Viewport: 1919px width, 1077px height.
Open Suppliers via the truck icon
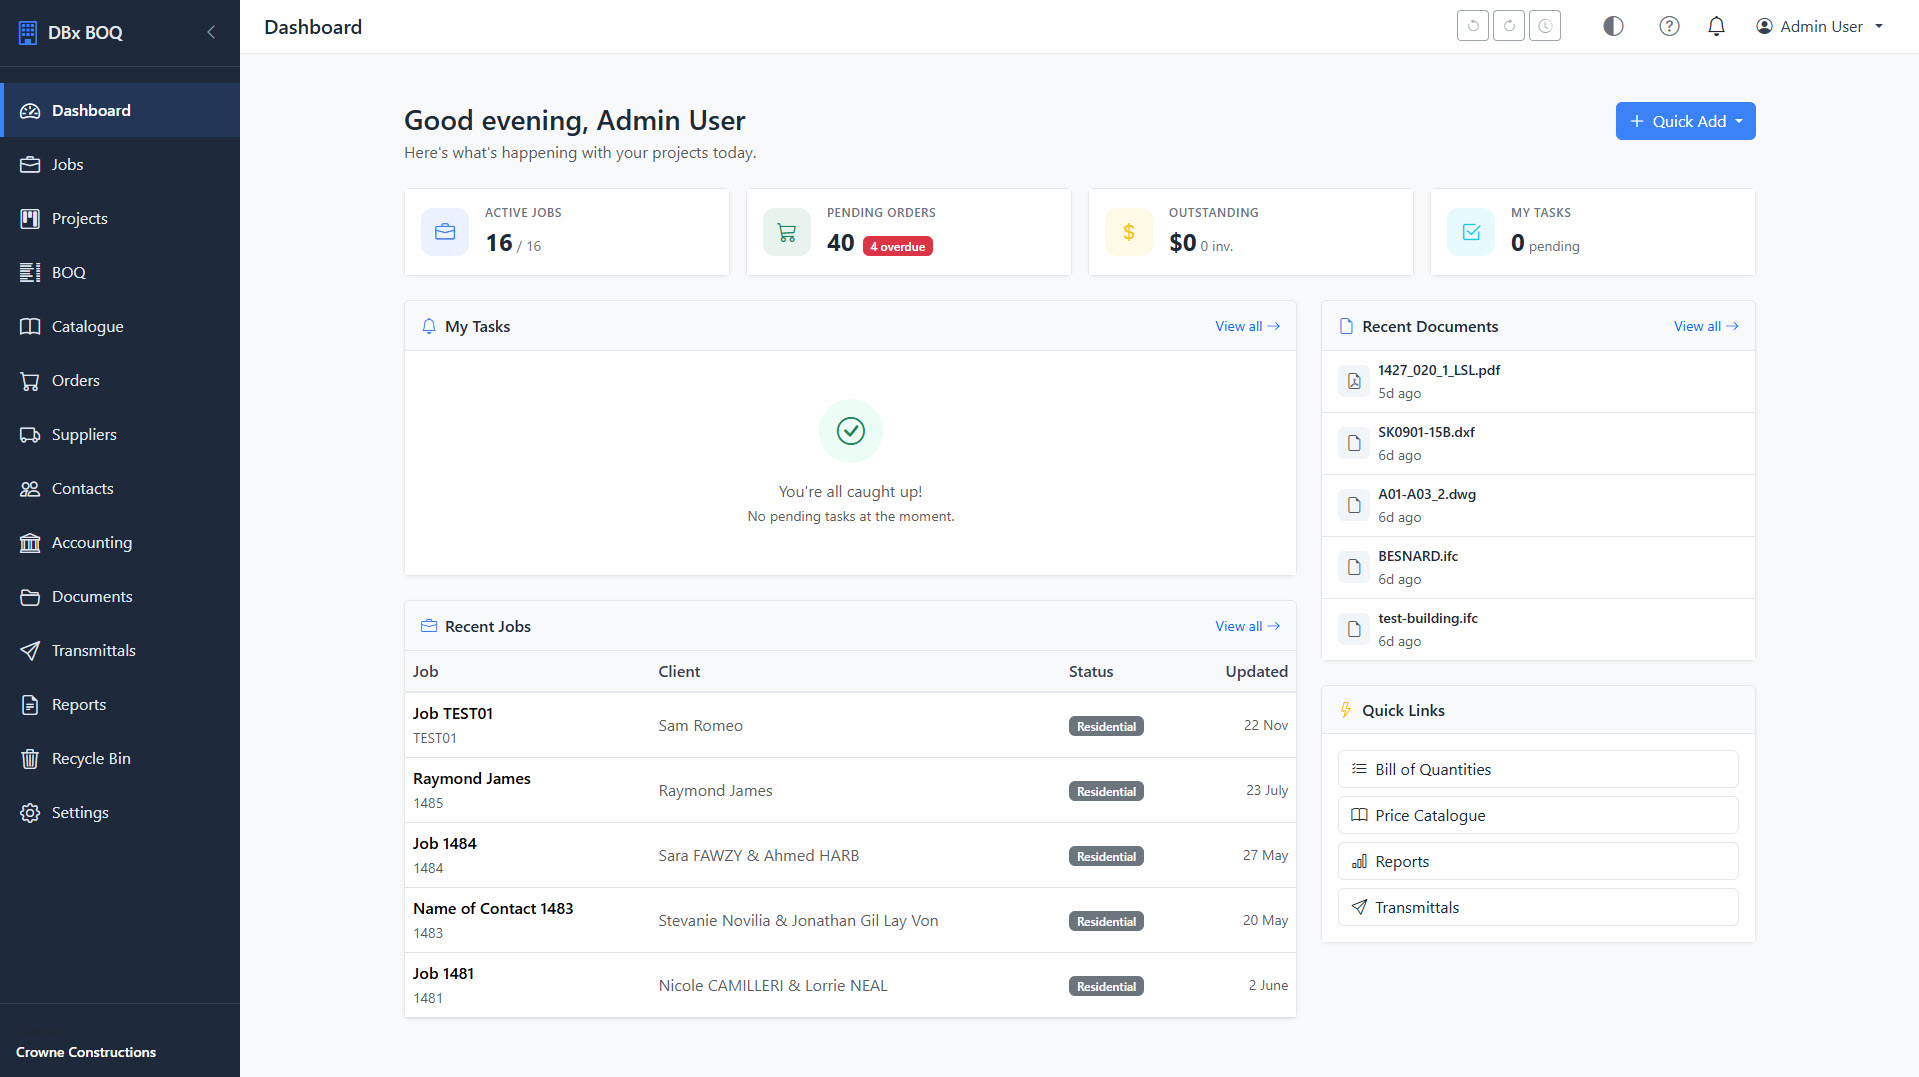coord(30,434)
